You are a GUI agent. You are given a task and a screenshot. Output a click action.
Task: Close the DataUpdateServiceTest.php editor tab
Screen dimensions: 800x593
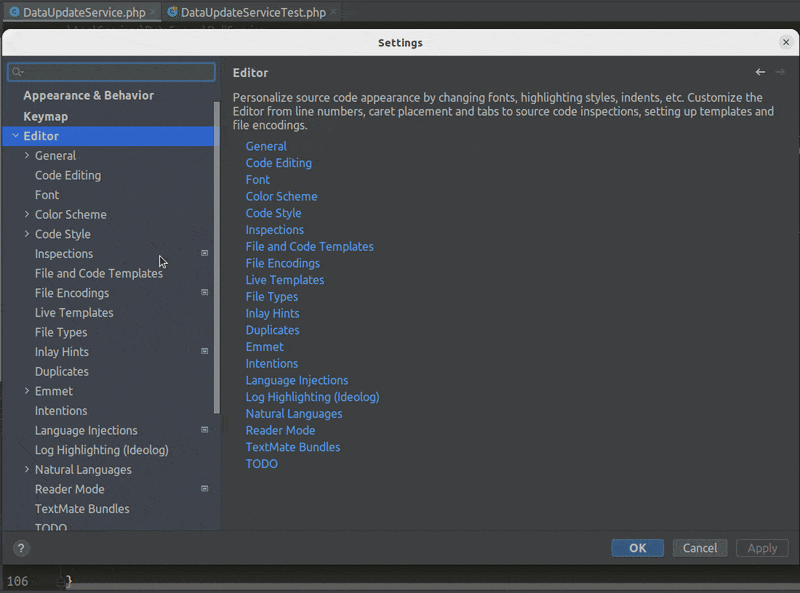pyautogui.click(x=333, y=12)
